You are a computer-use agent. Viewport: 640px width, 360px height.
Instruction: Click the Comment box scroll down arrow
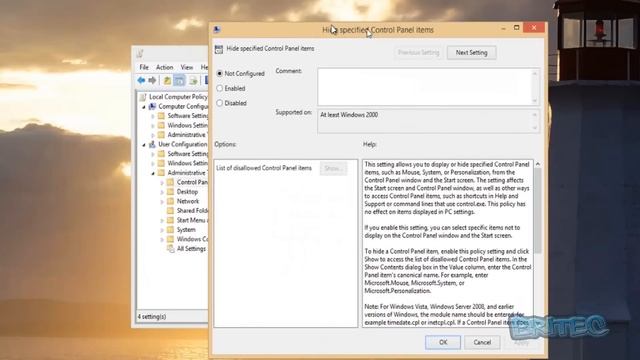pos(534,100)
